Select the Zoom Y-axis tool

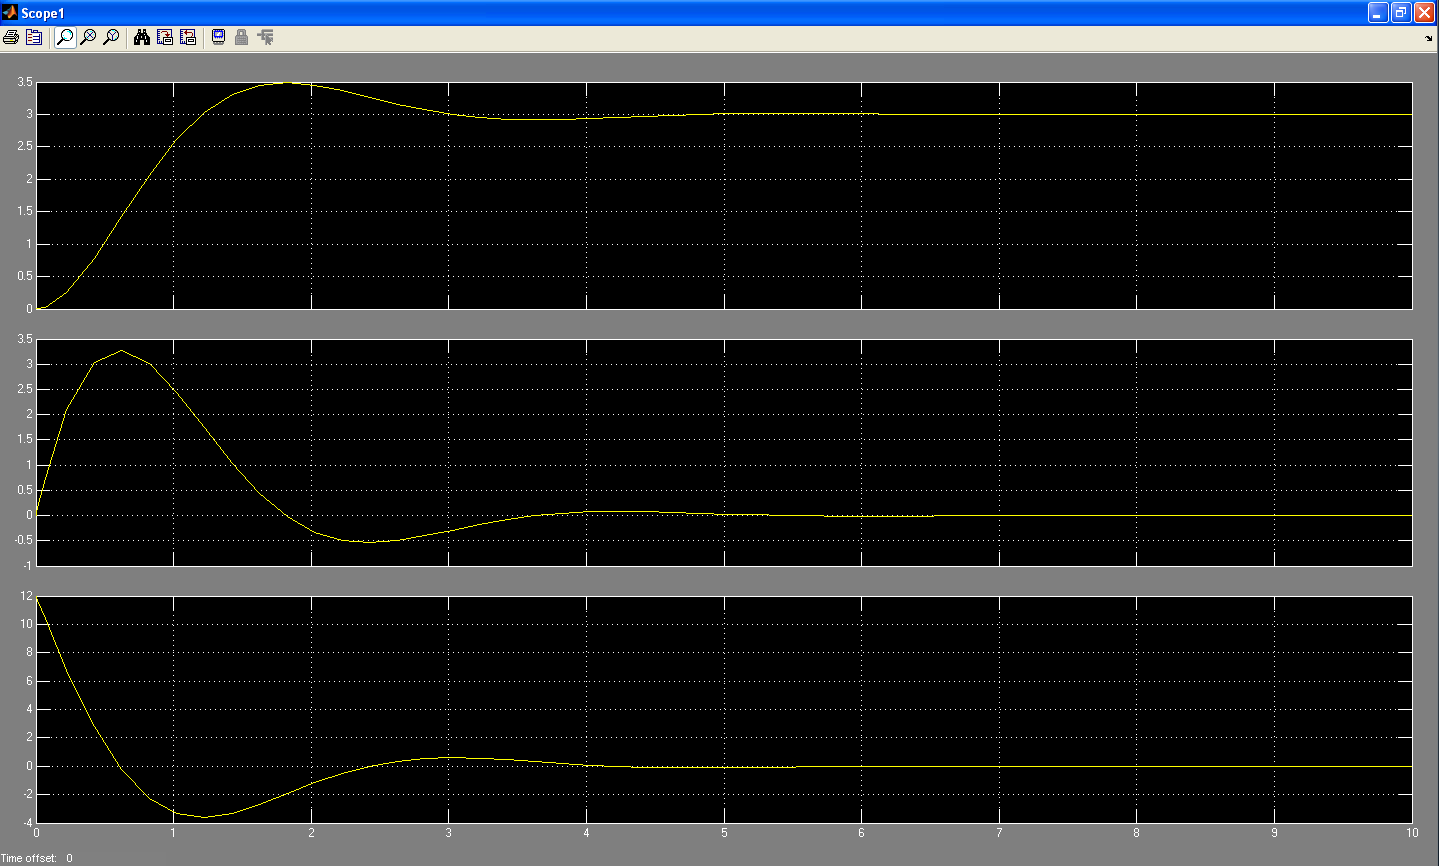click(x=111, y=37)
